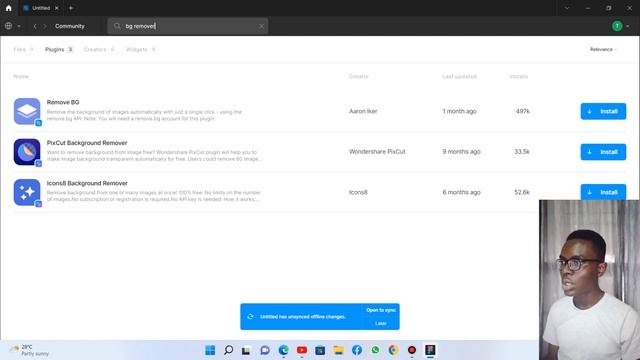The width and height of the screenshot is (640, 360).
Task: Open the Community page label
Action: point(70,26)
